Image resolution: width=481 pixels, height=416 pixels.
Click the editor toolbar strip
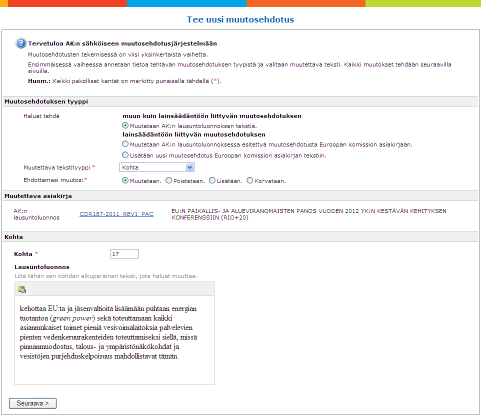coord(114,289)
